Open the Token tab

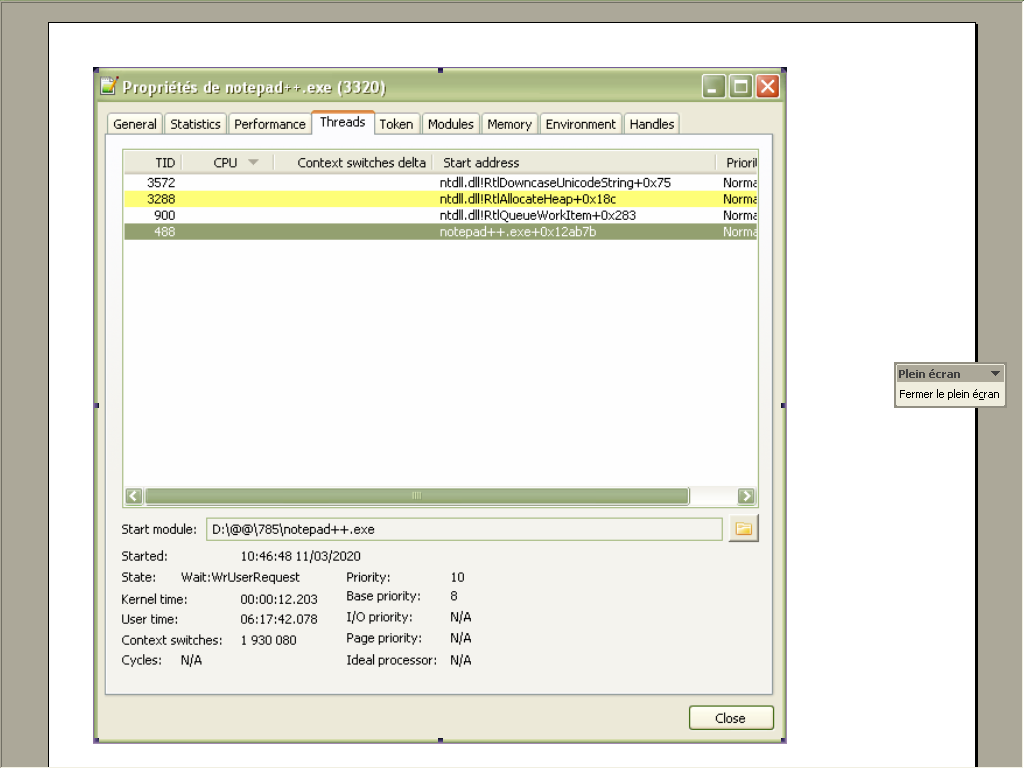click(396, 124)
